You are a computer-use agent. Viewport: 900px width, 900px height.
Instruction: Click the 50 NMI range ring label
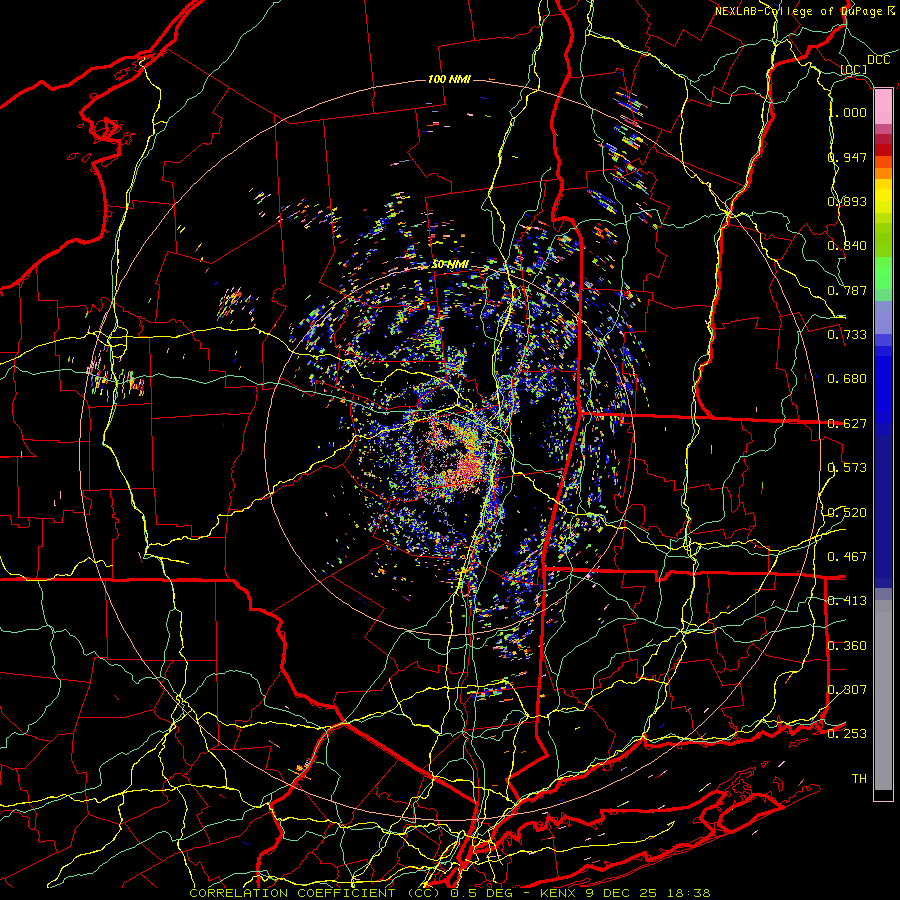point(450,265)
